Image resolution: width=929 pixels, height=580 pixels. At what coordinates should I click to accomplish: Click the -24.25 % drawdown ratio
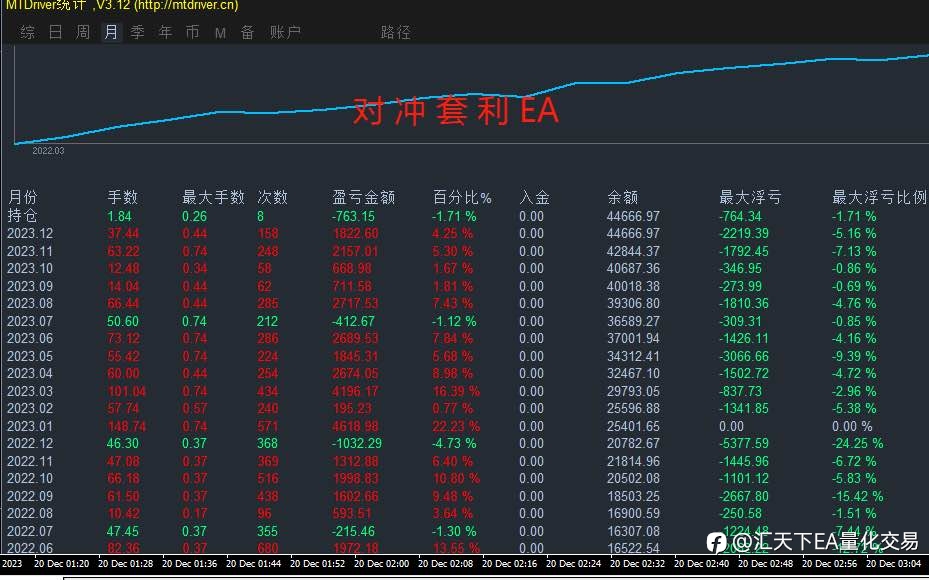coord(857,443)
